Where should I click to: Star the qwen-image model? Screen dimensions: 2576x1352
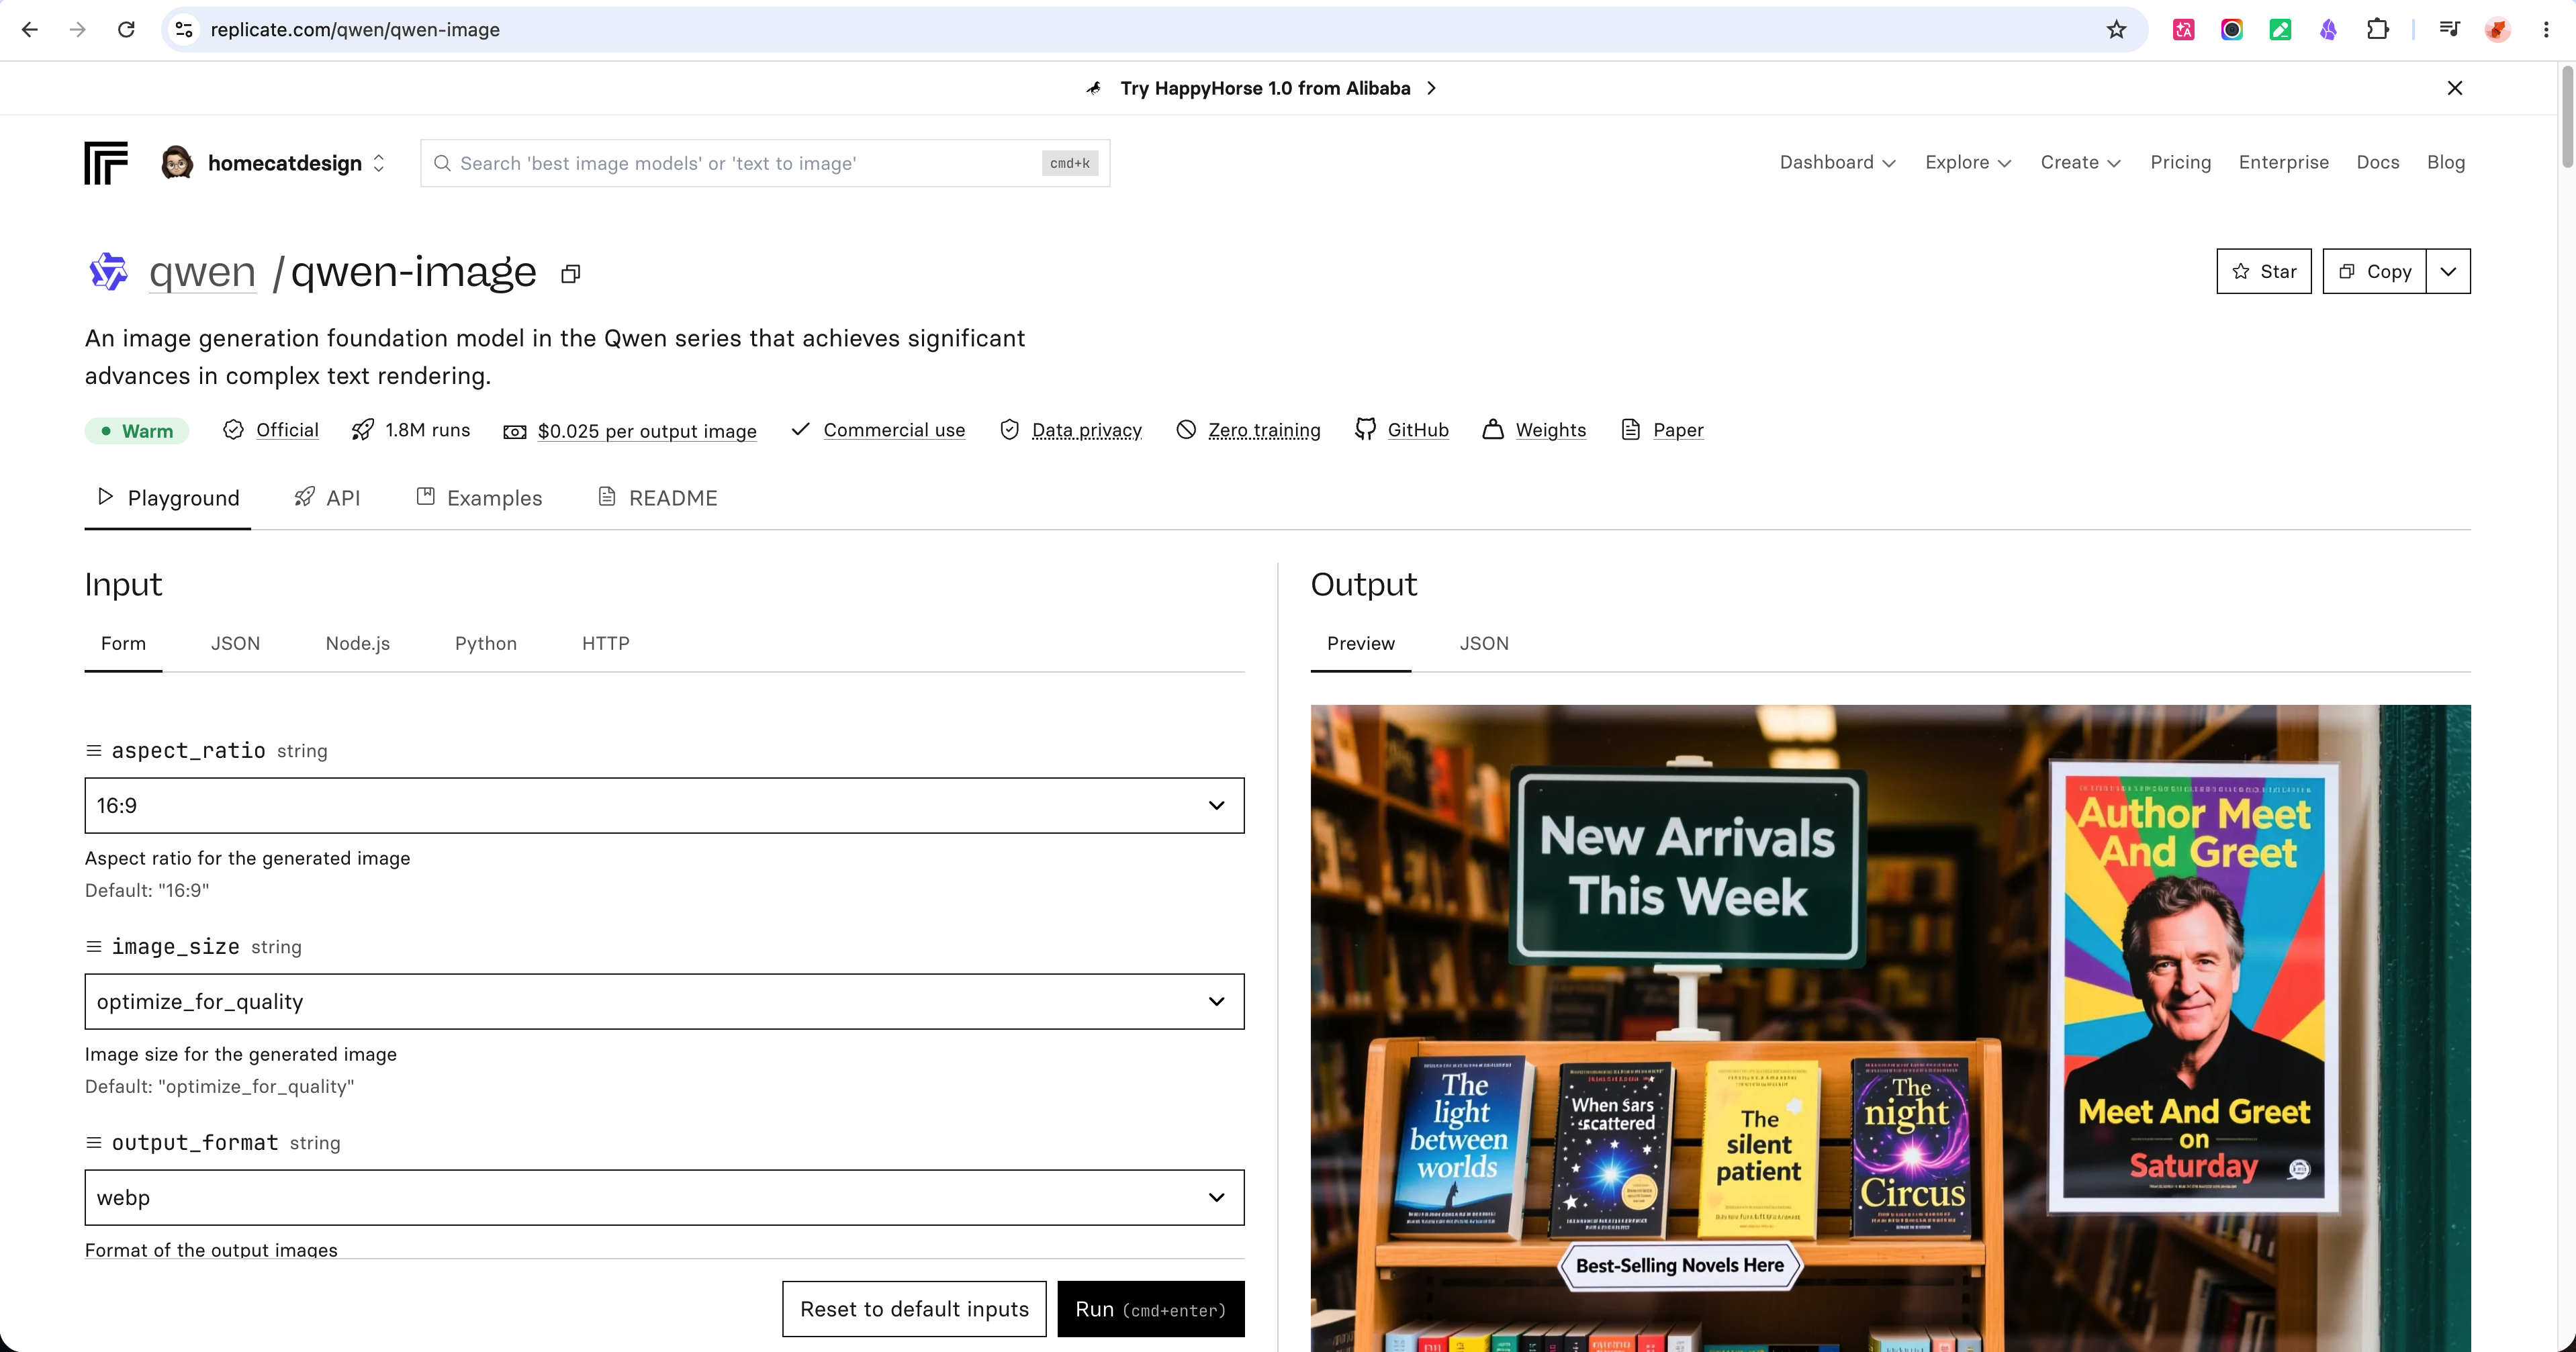point(2263,271)
